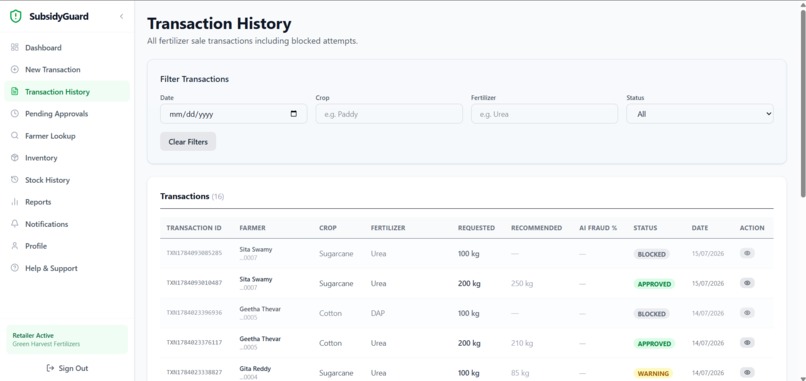Viewport: 806px width, 381px height.
Task: Select the Transaction History sidebar item
Action: [67, 92]
